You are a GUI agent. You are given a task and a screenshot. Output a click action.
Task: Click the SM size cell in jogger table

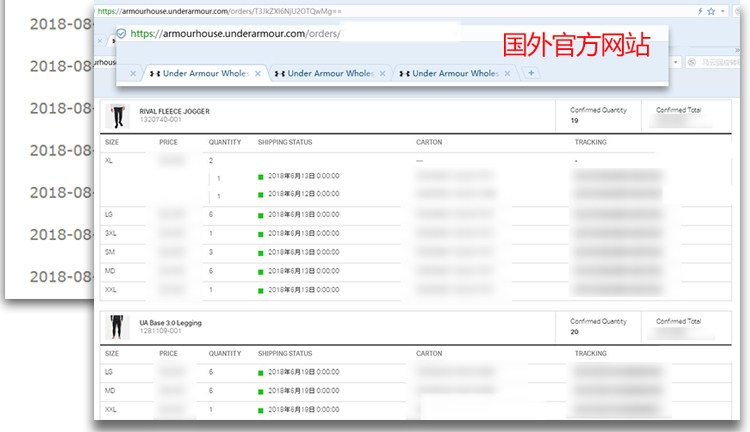click(x=110, y=252)
